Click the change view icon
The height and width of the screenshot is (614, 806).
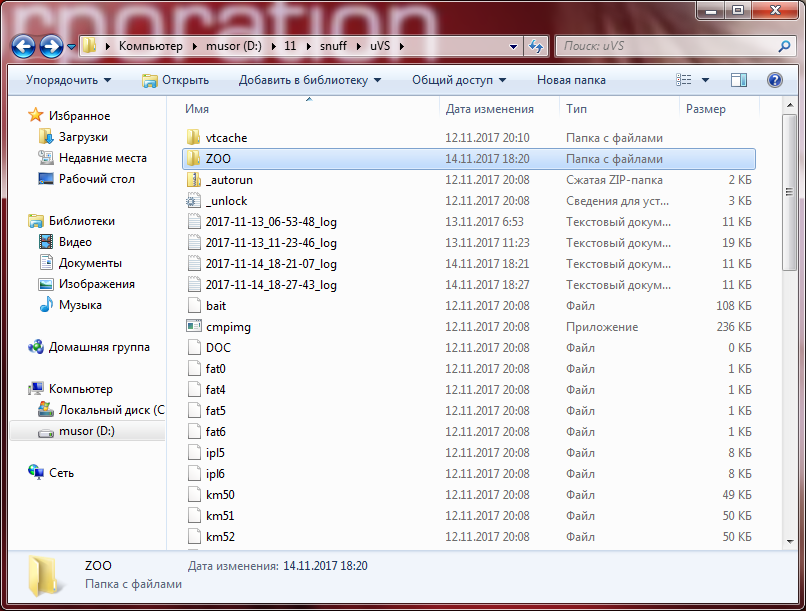[685, 80]
